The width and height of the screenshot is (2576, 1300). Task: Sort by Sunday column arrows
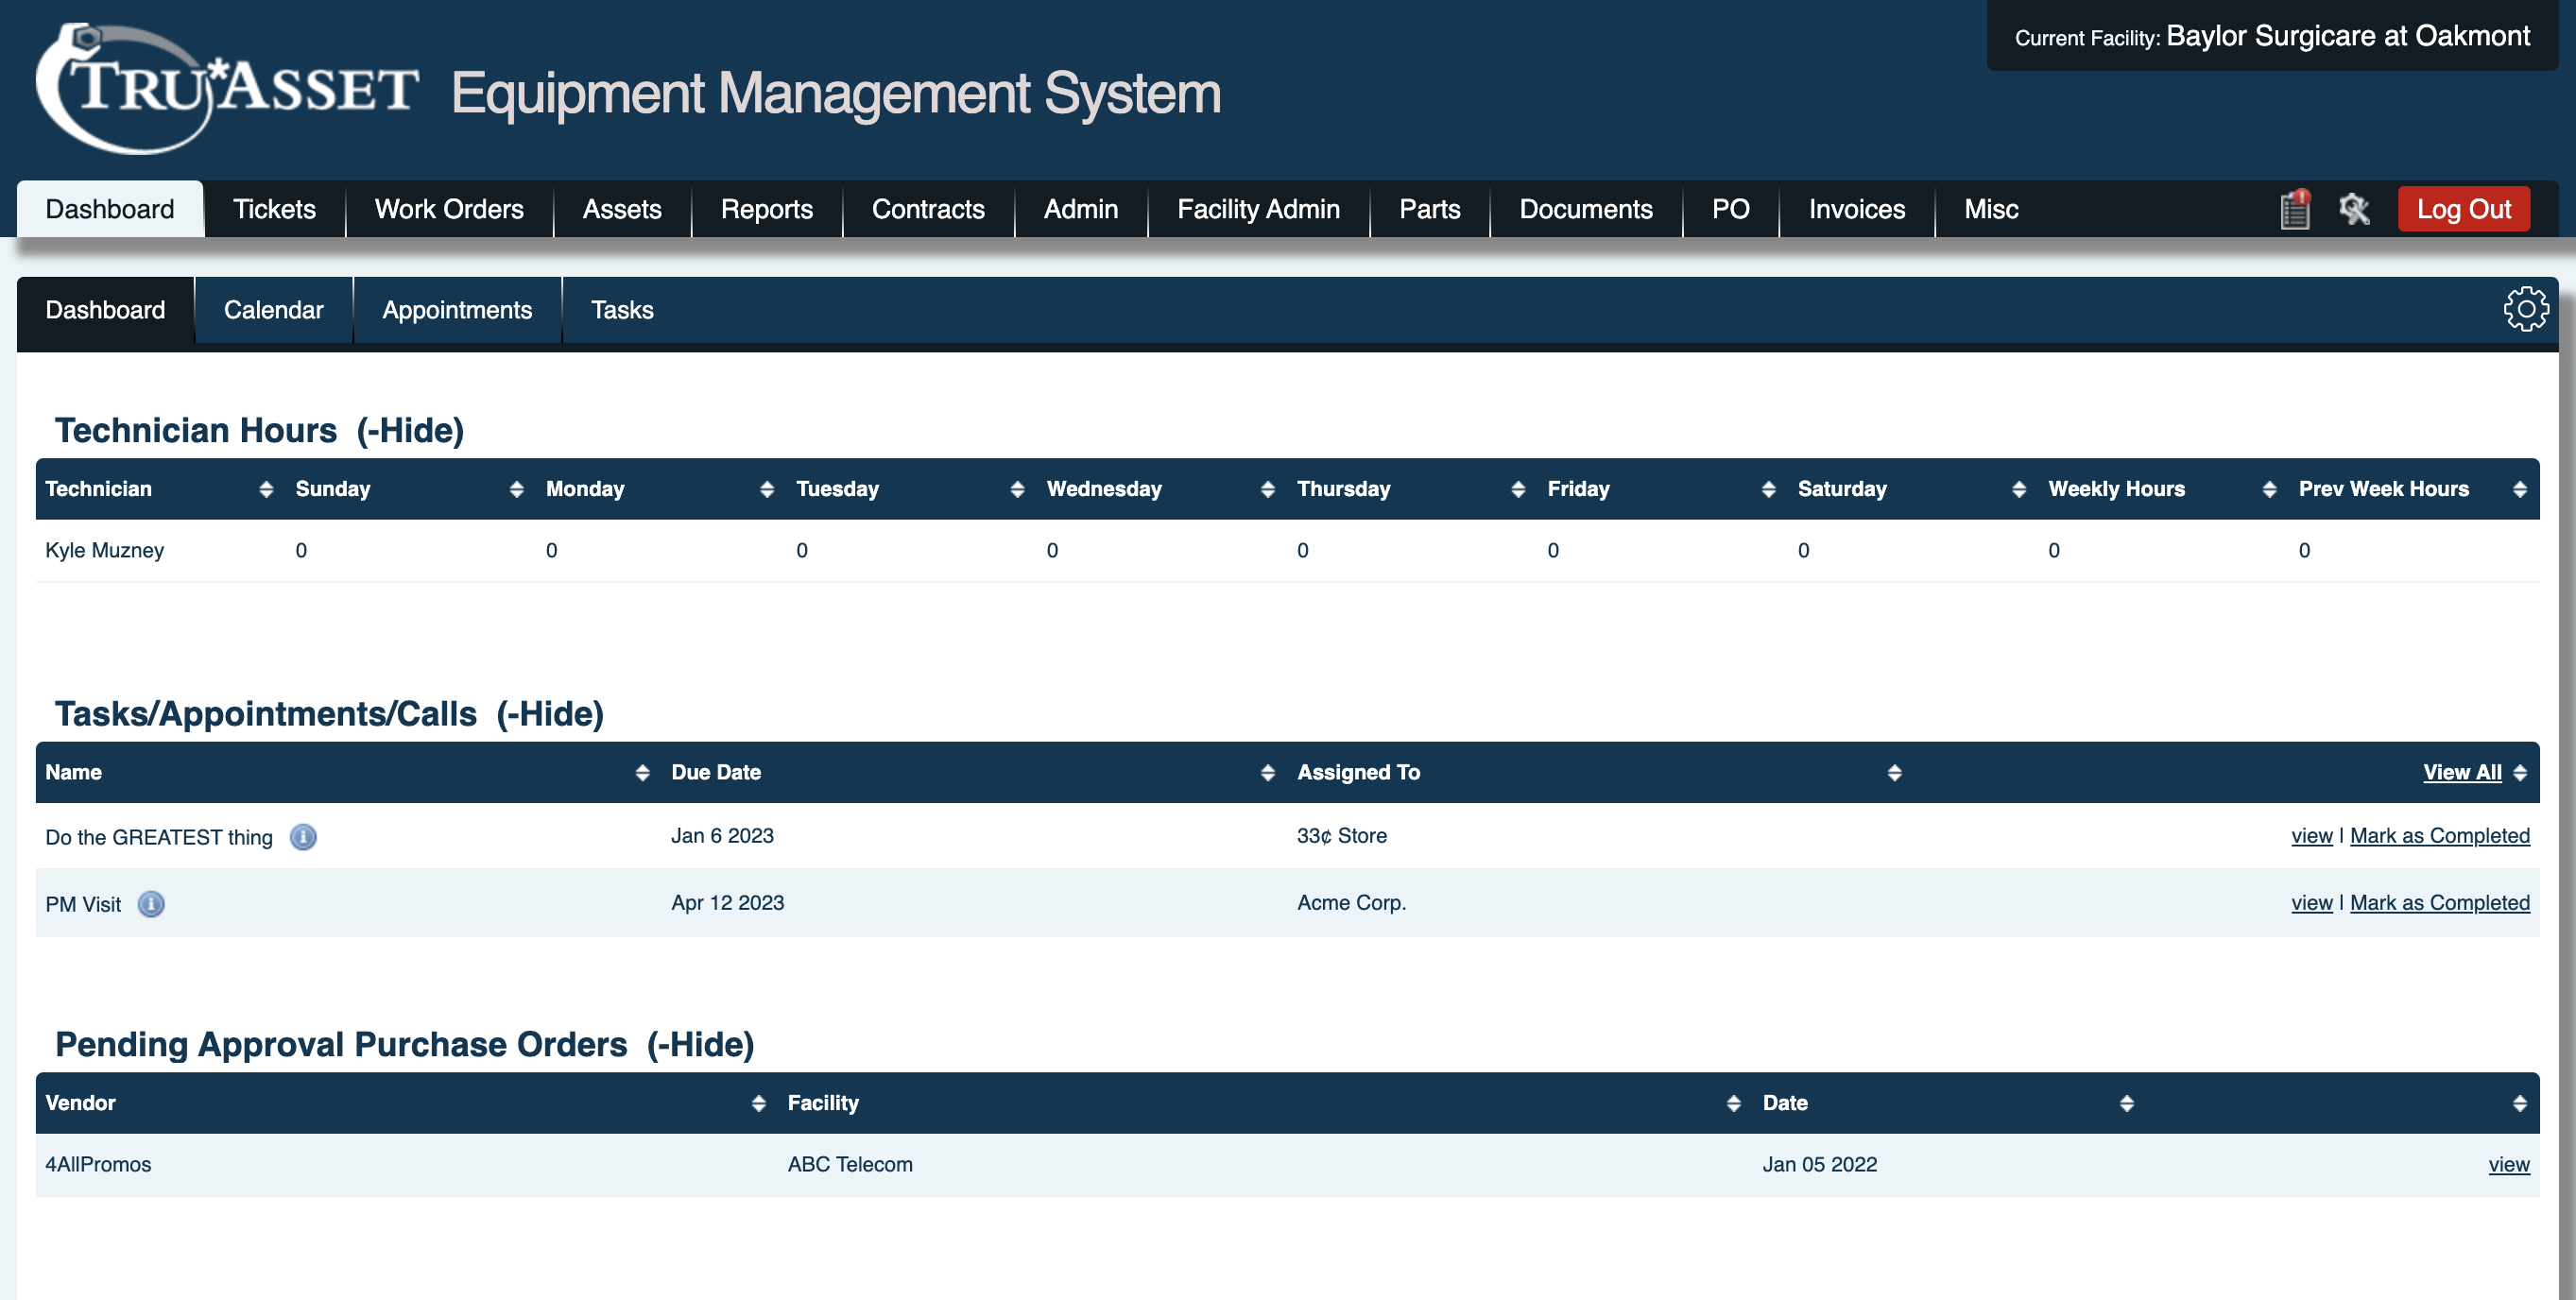point(516,489)
